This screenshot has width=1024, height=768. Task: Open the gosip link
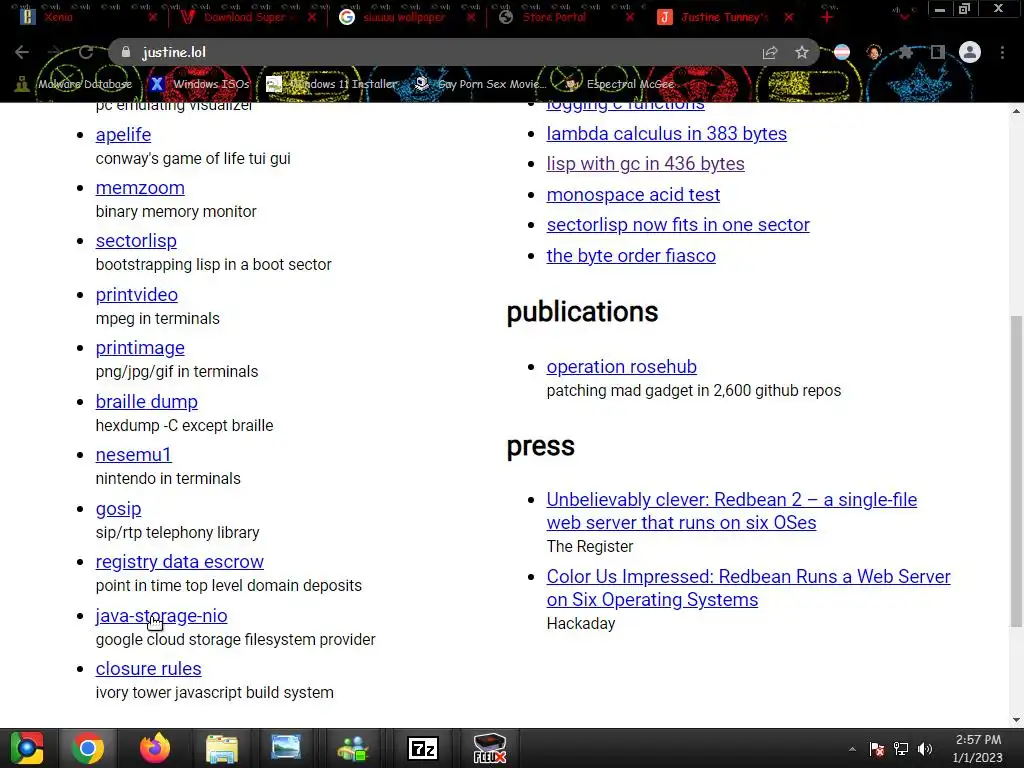(x=118, y=508)
